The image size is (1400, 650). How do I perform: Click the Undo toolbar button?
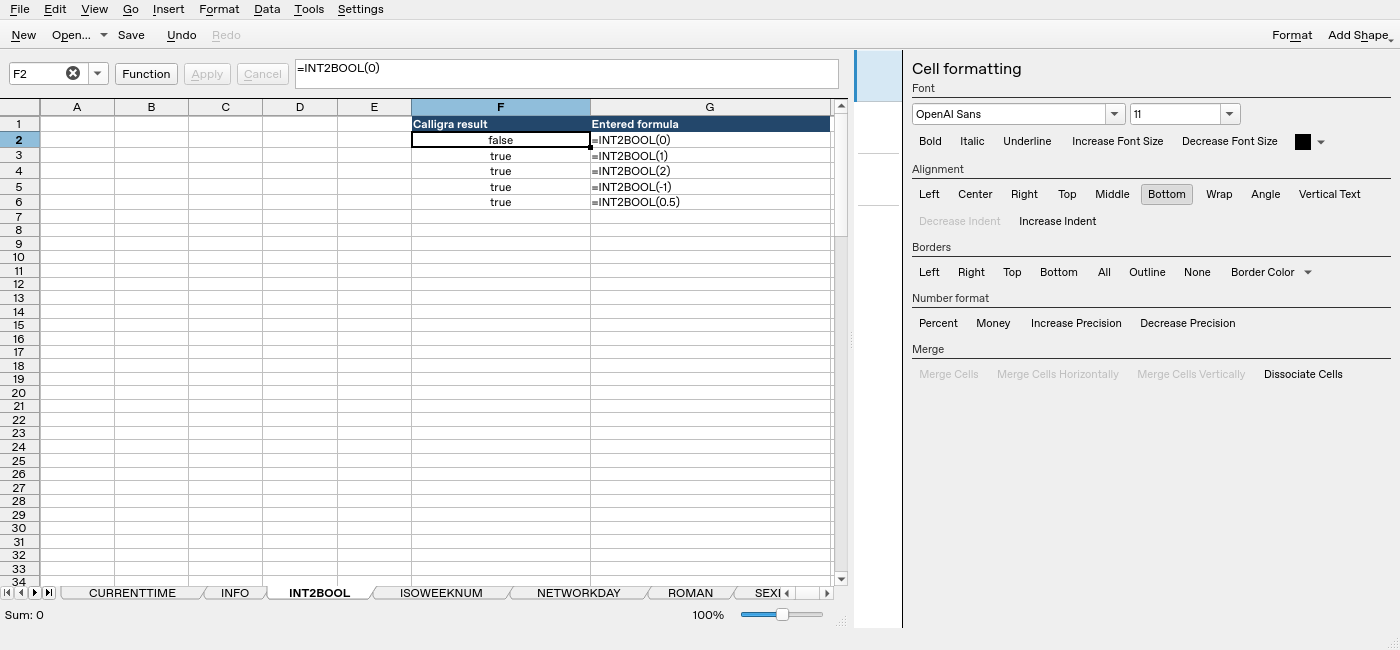[181, 35]
